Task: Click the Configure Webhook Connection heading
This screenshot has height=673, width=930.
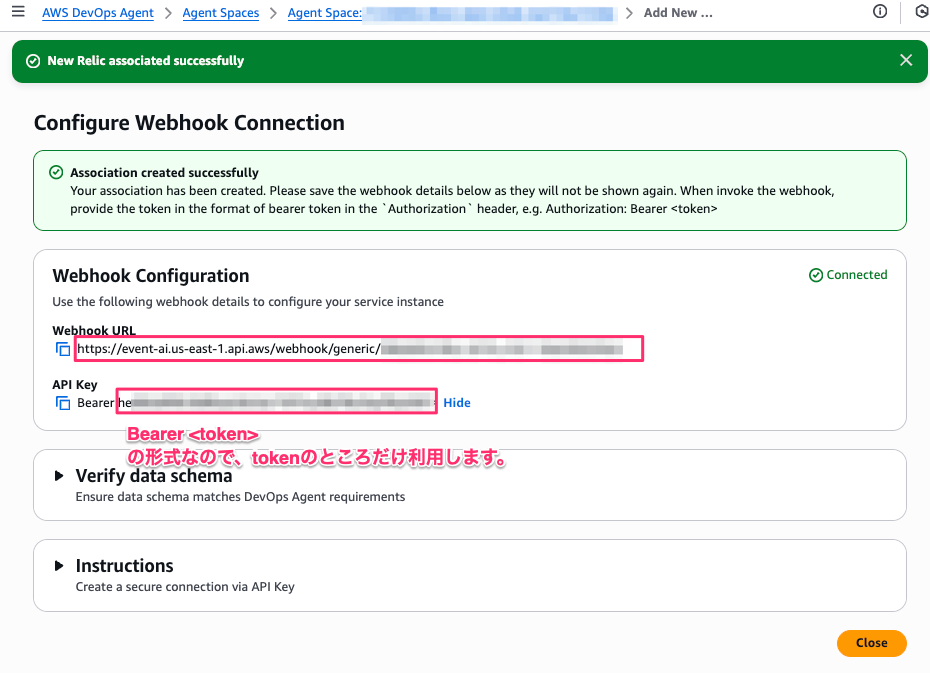Action: 189,123
